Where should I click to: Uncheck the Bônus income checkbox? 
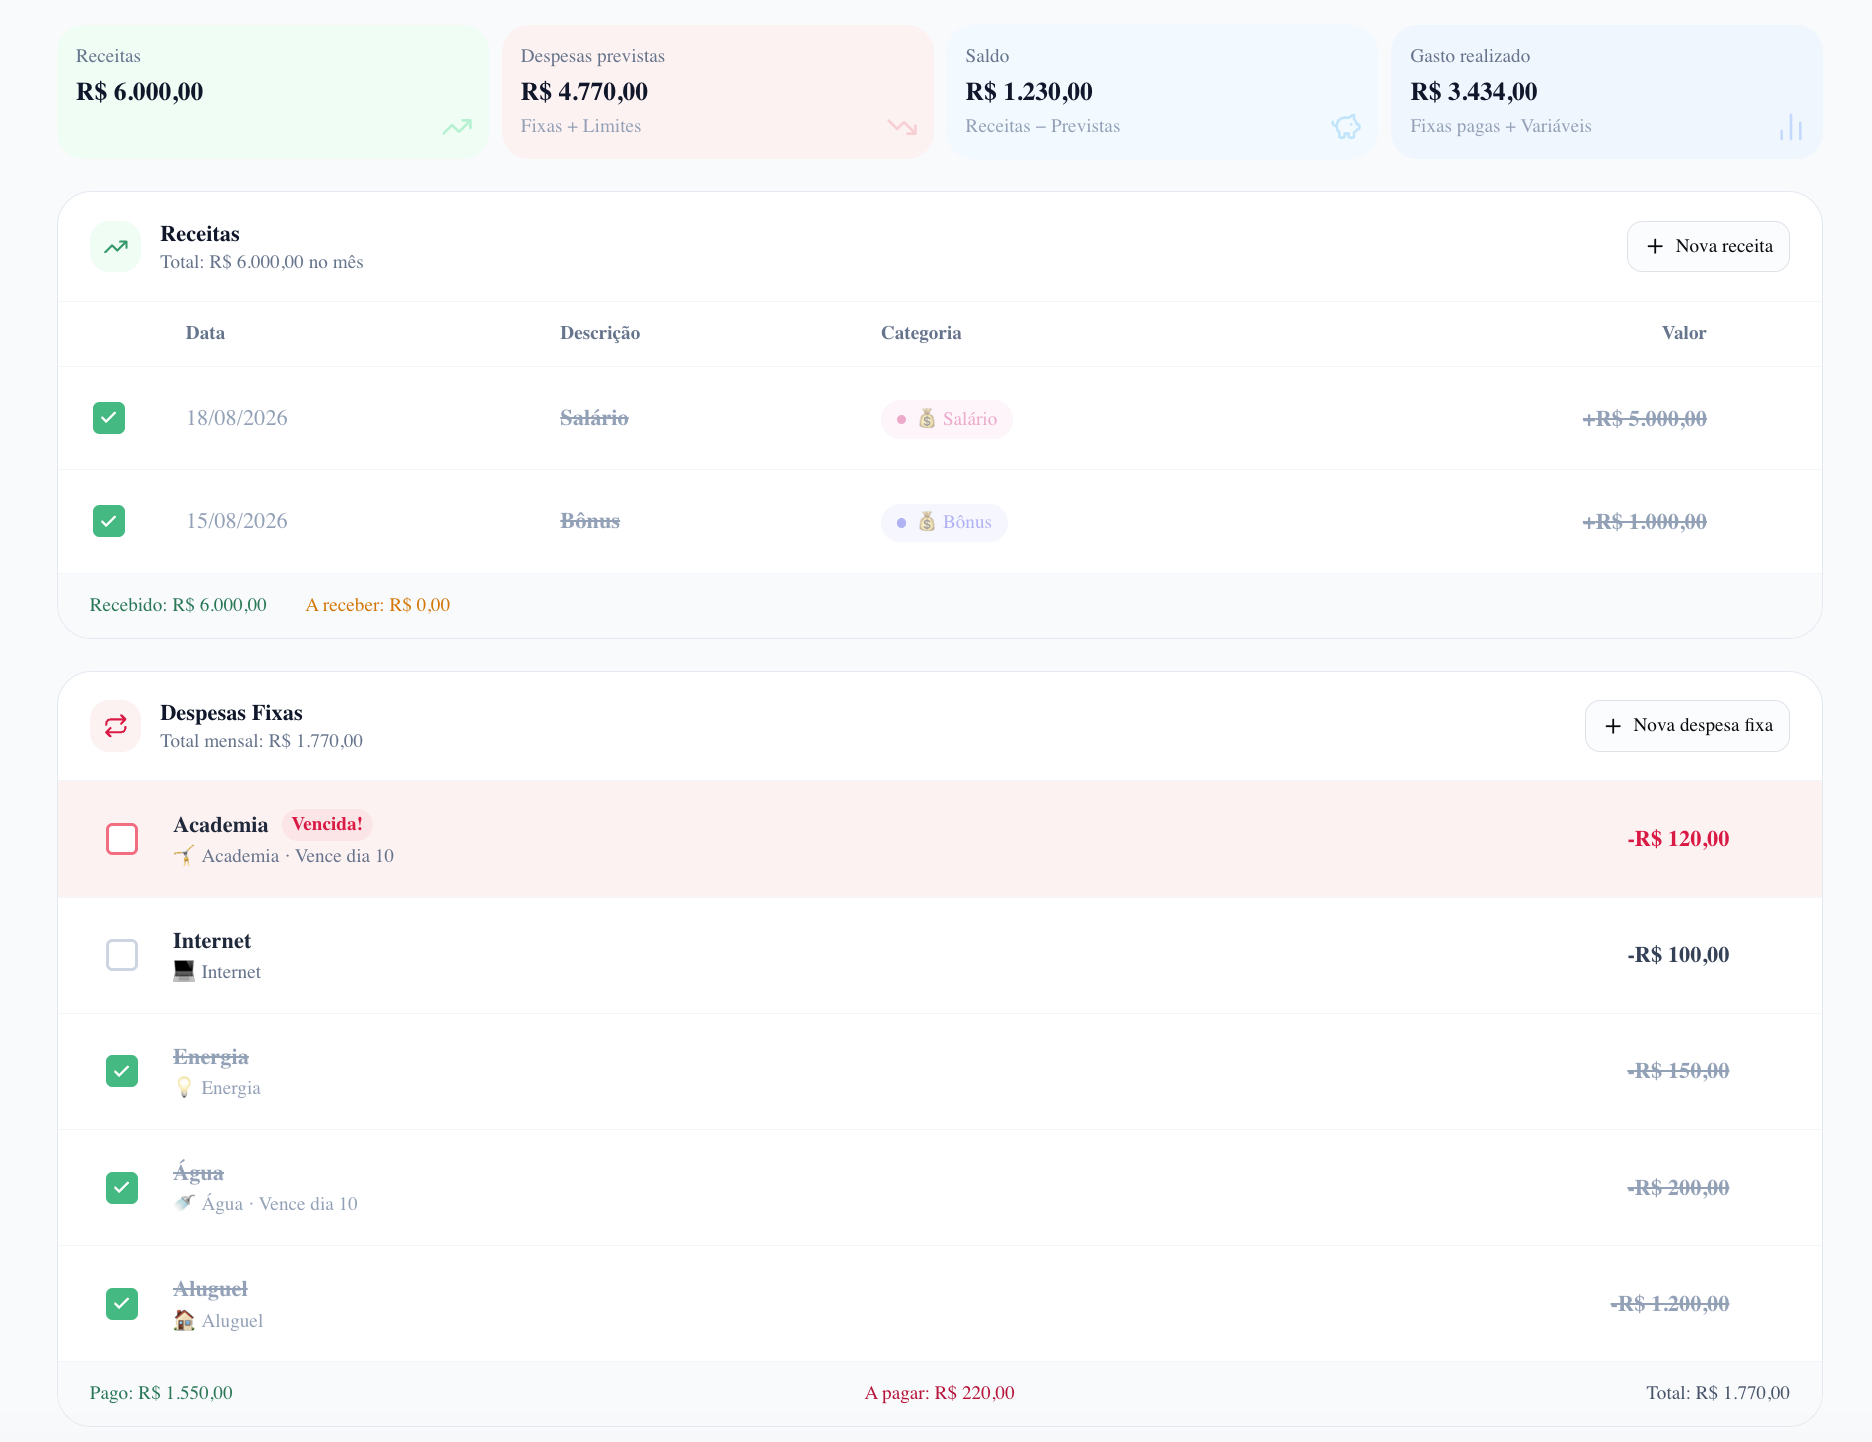click(109, 521)
